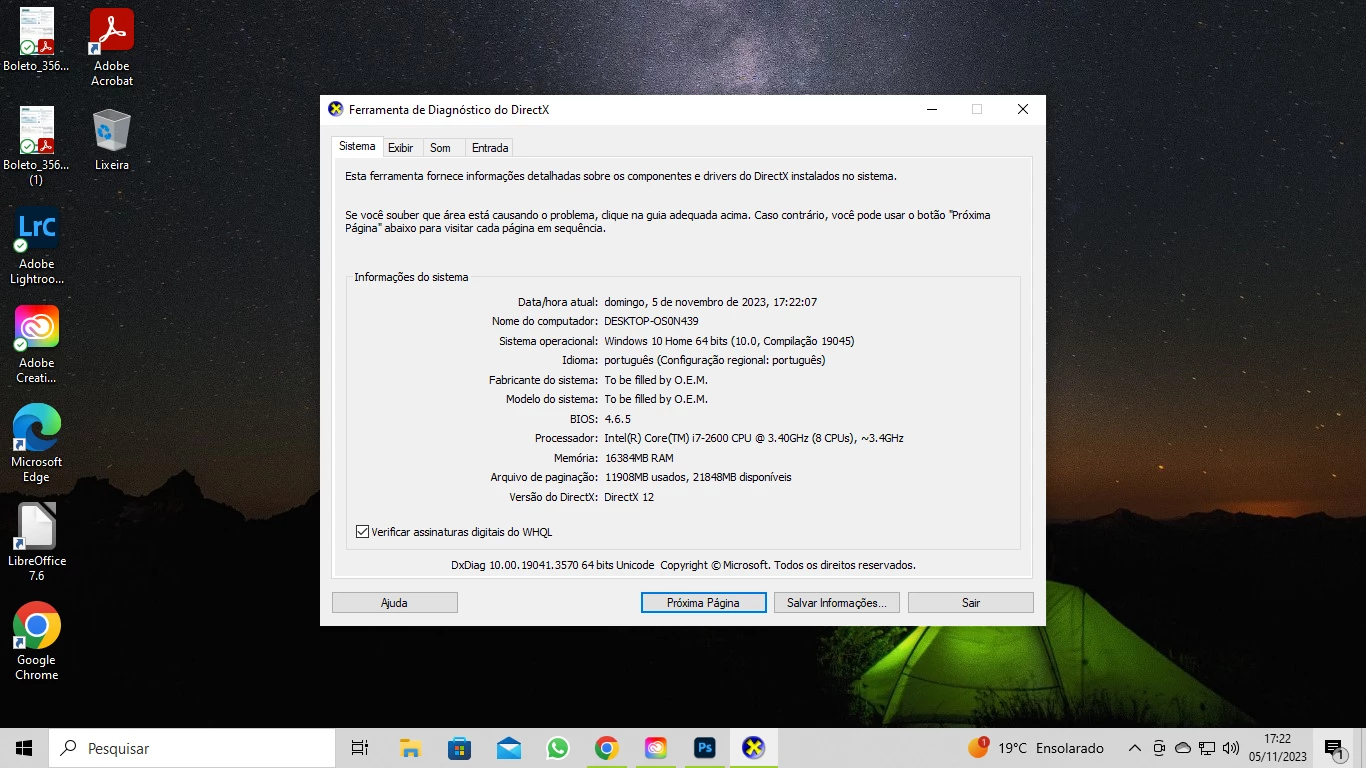Screen dimensions: 1366x768
Task: Open File Explorer from the taskbar
Action: pos(410,748)
